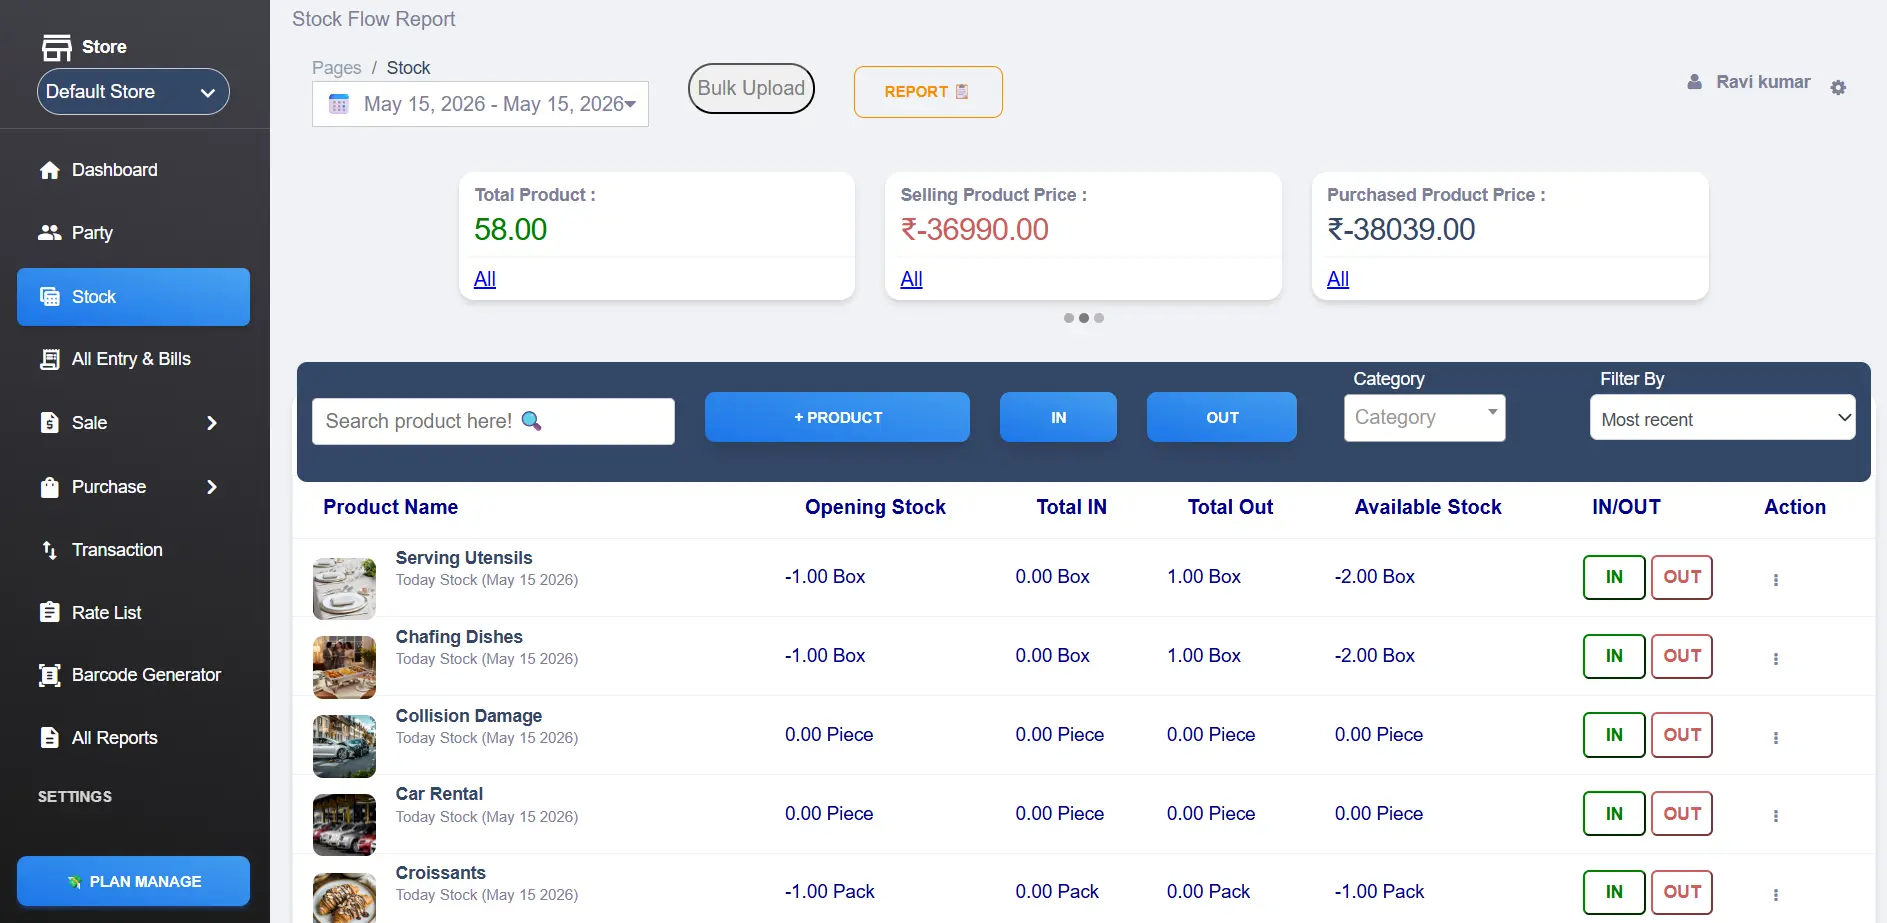The height and width of the screenshot is (923, 1887).
Task: Open the Default Store dropdown
Action: tap(133, 92)
